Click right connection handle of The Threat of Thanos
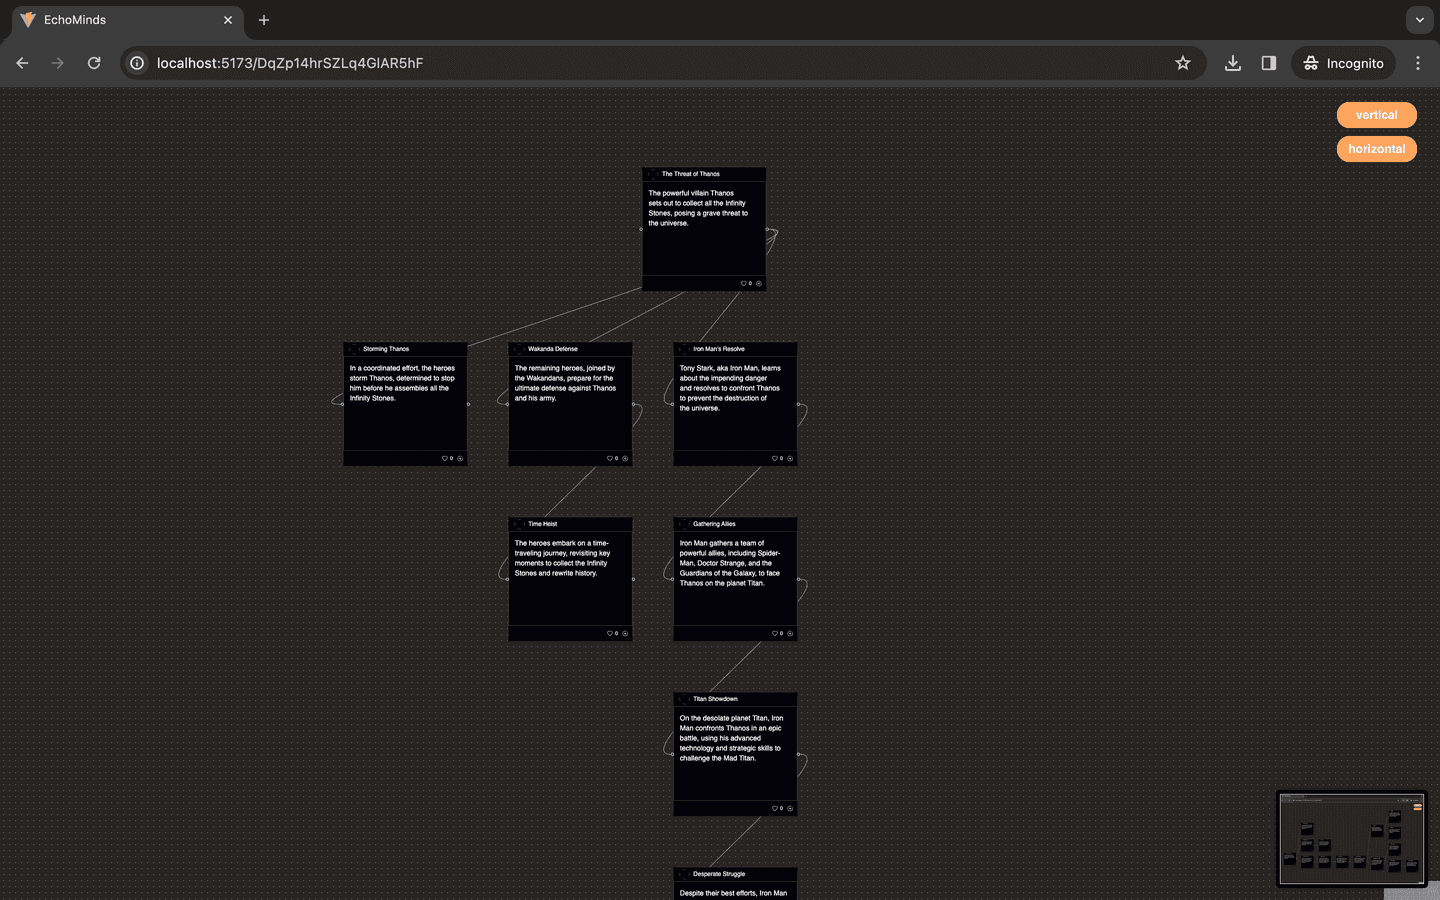 [x=767, y=229]
